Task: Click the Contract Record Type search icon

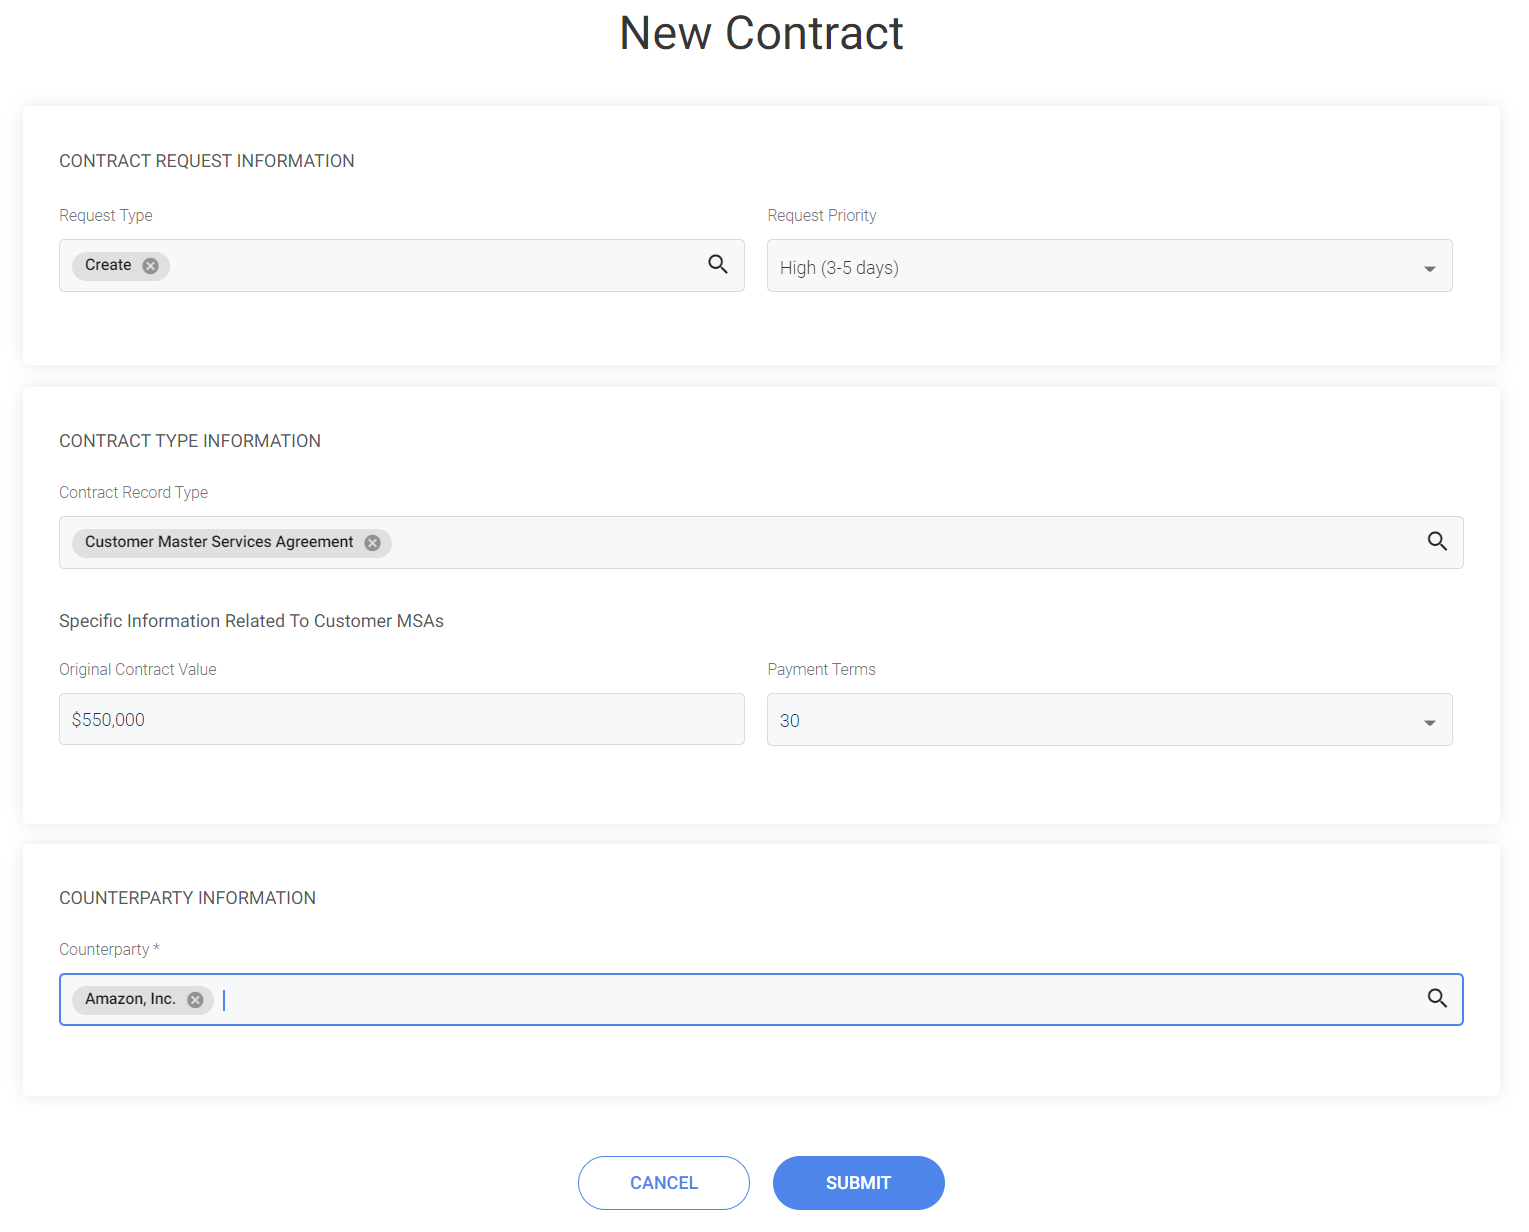Action: pyautogui.click(x=1437, y=541)
